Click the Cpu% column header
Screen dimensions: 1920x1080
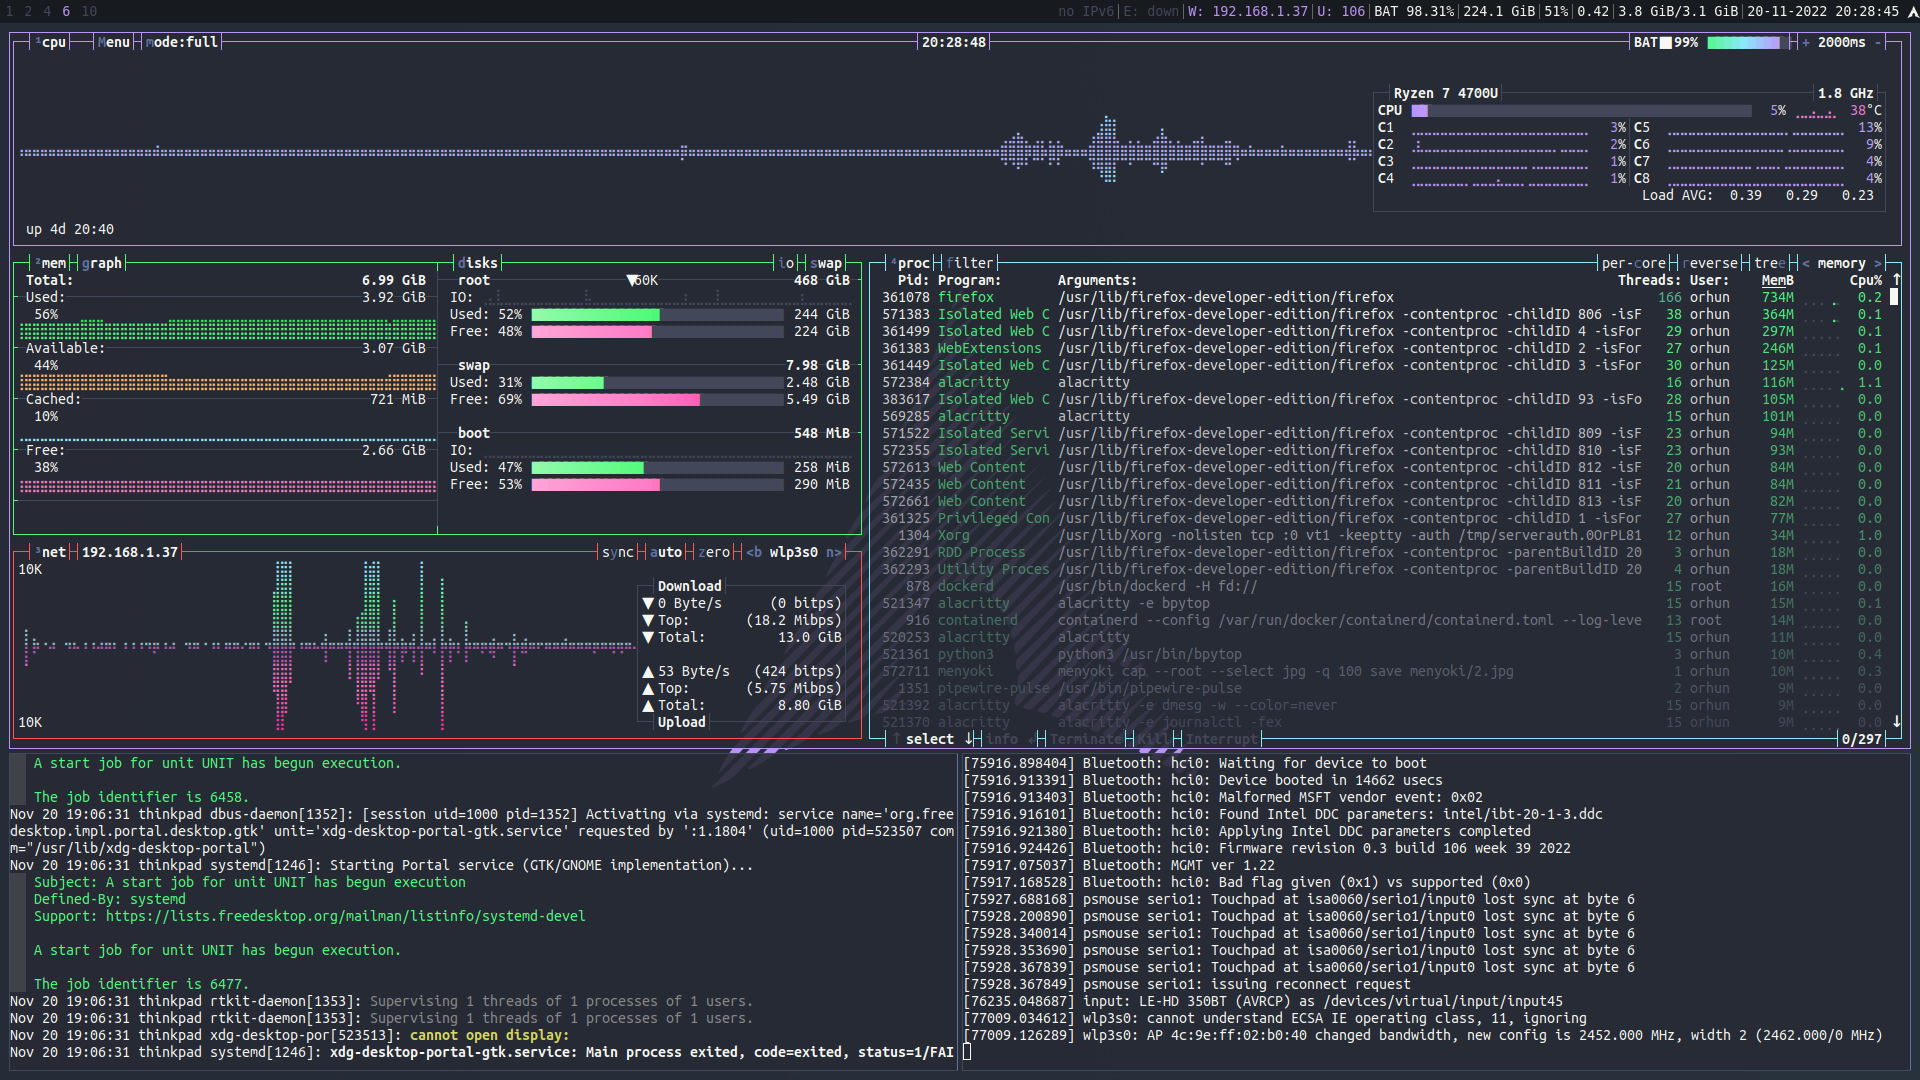pos(1866,280)
